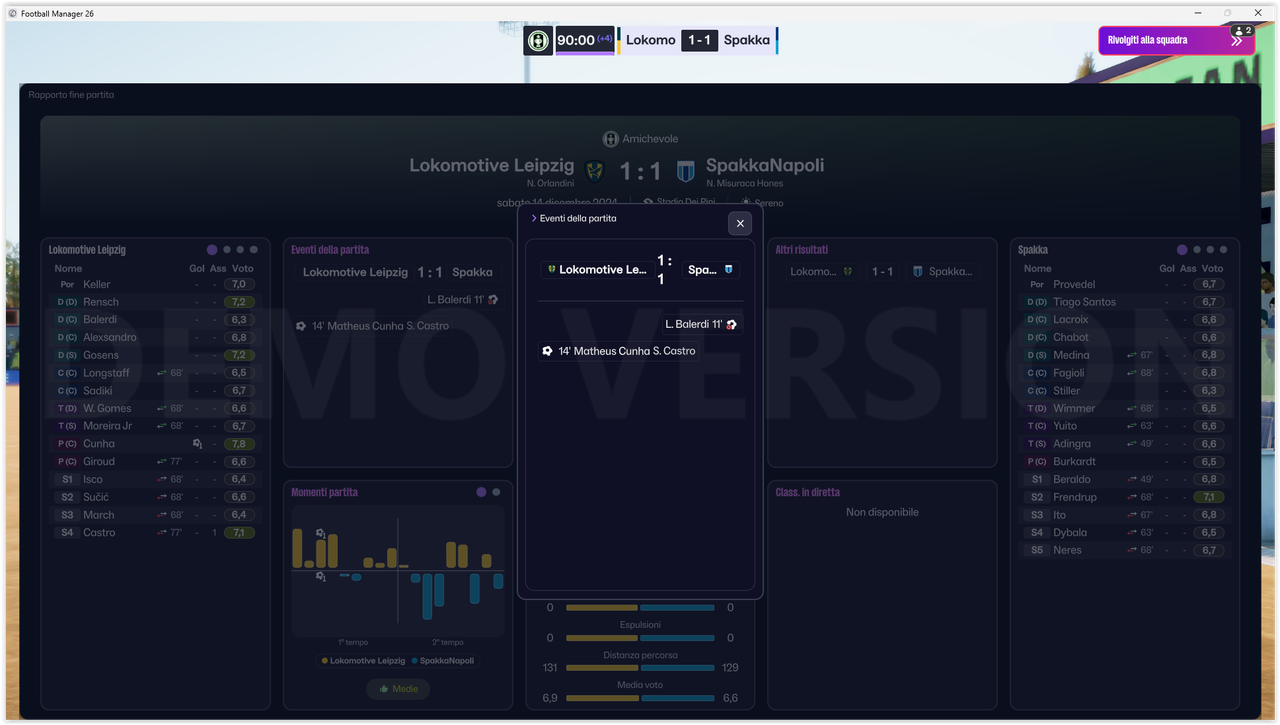Viewport: 1280px width, 725px height.
Task: Select second view dot in Spakka panel
Action: 1197,250
